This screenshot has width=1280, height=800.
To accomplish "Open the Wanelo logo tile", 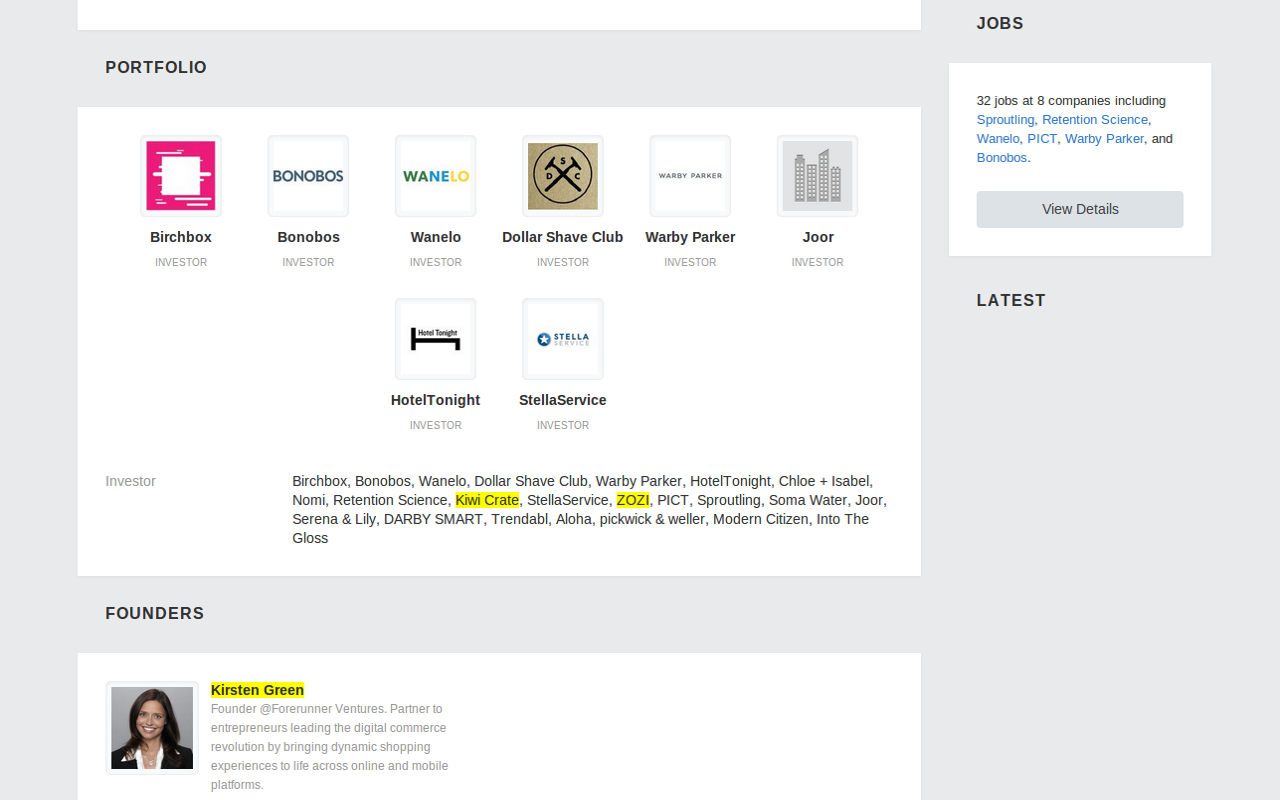I will click(x=435, y=176).
